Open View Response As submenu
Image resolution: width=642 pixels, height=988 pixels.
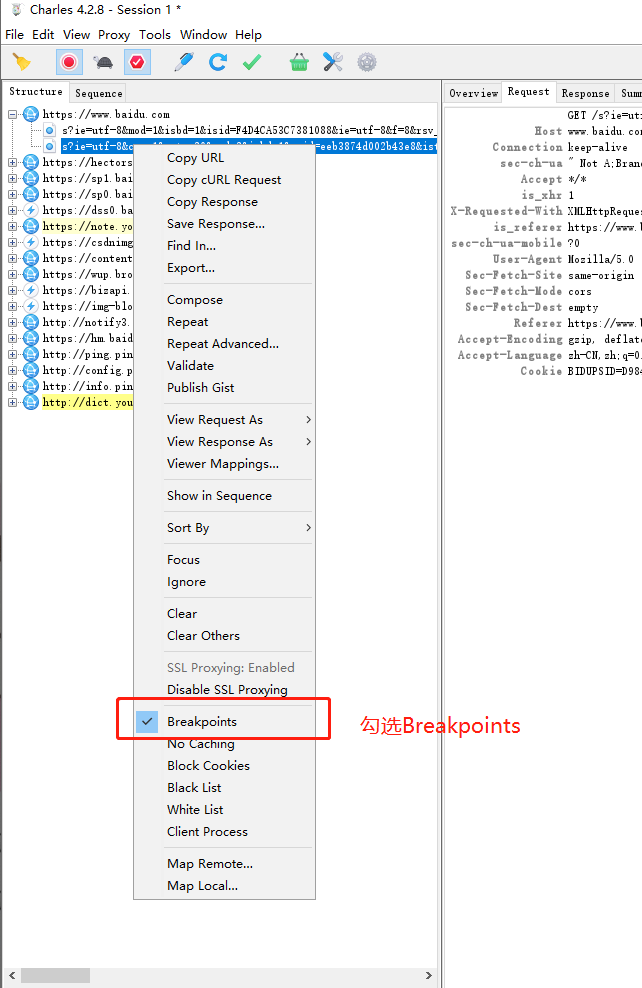(224, 442)
